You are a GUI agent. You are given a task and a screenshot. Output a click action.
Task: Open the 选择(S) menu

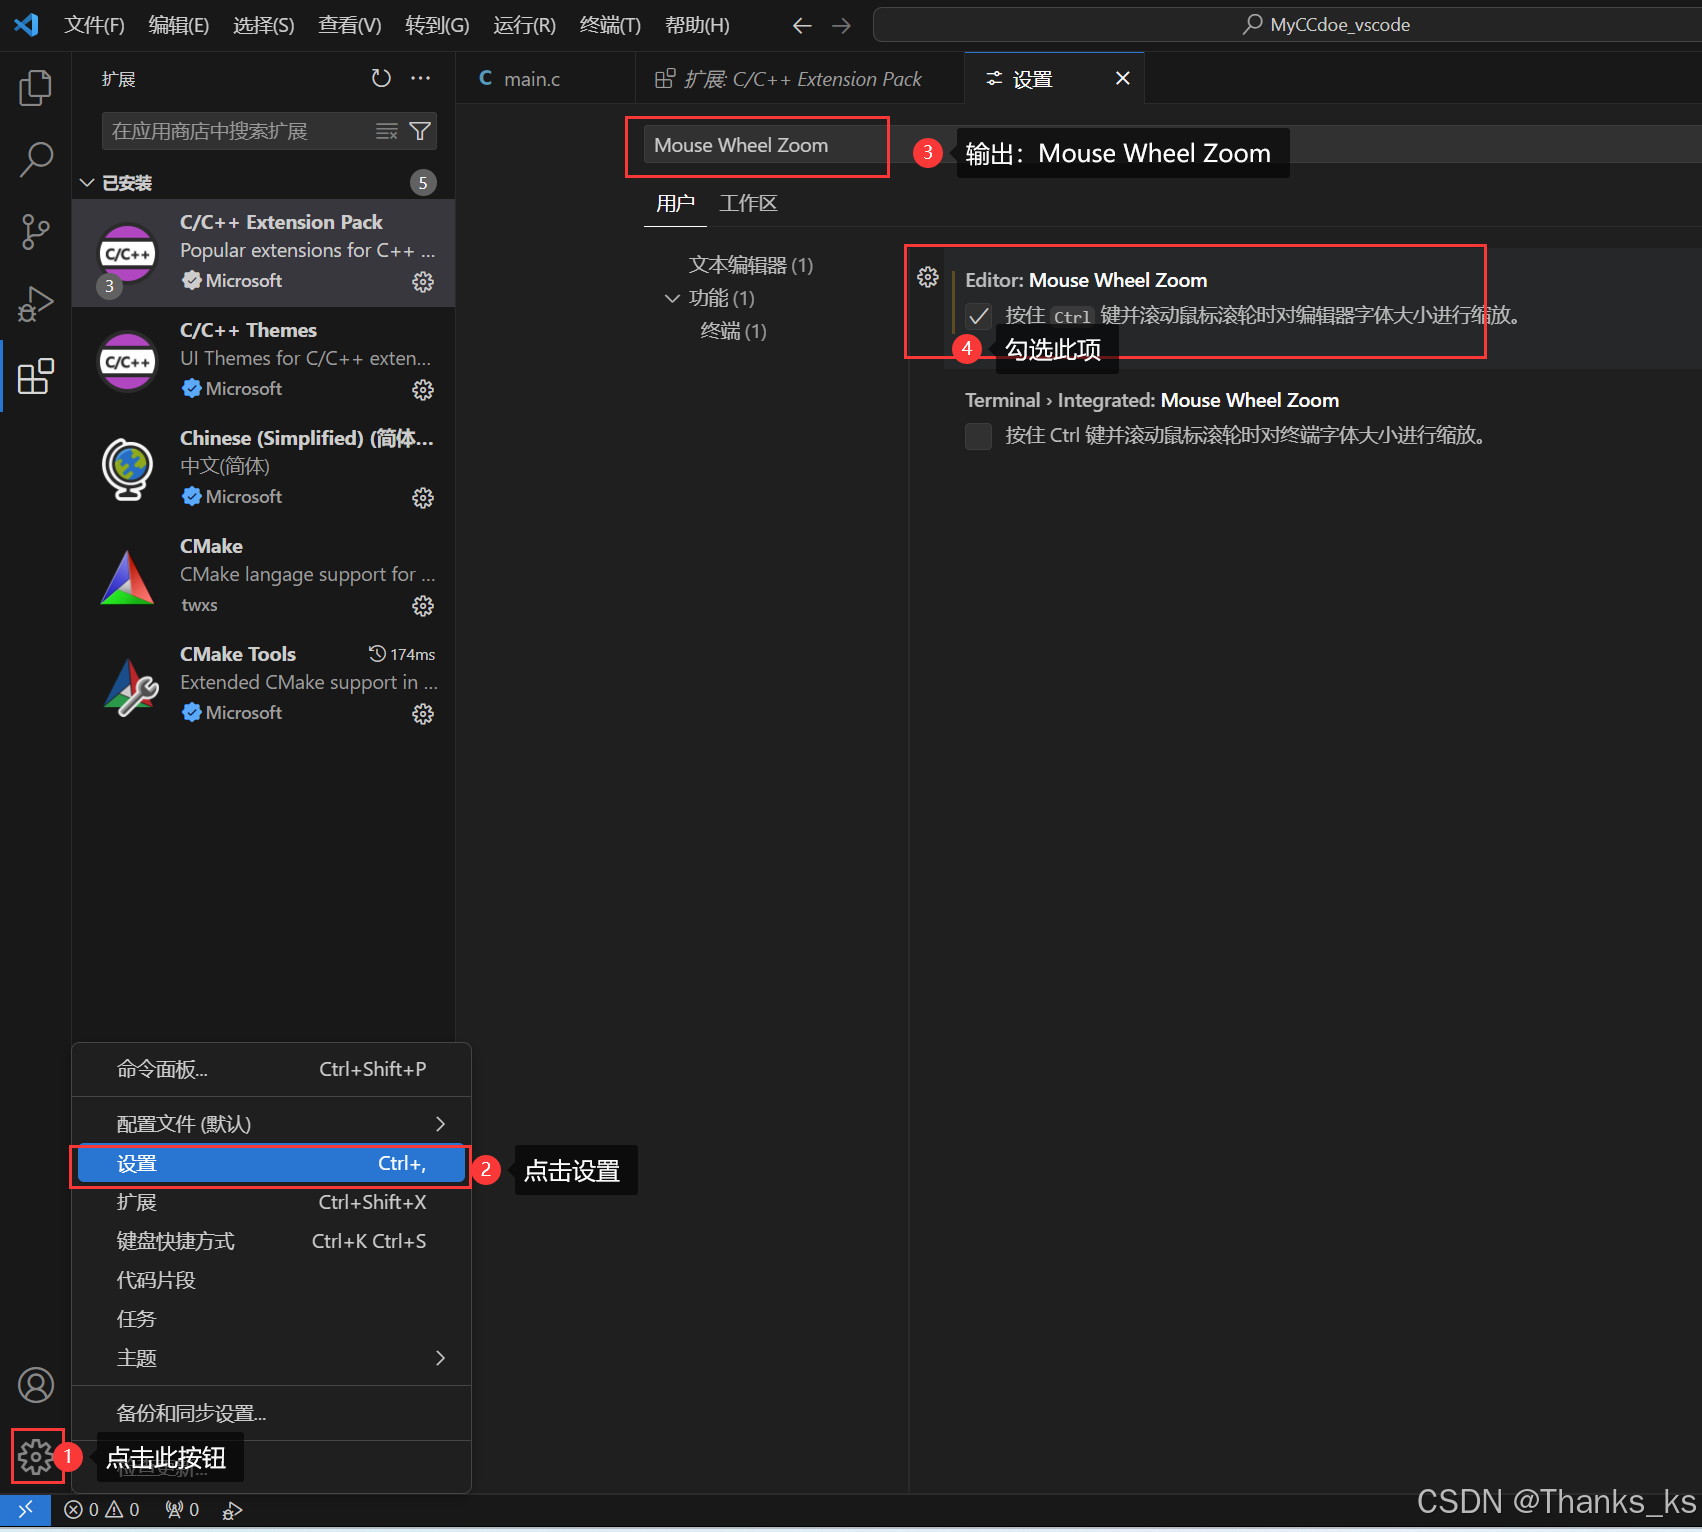click(x=264, y=25)
